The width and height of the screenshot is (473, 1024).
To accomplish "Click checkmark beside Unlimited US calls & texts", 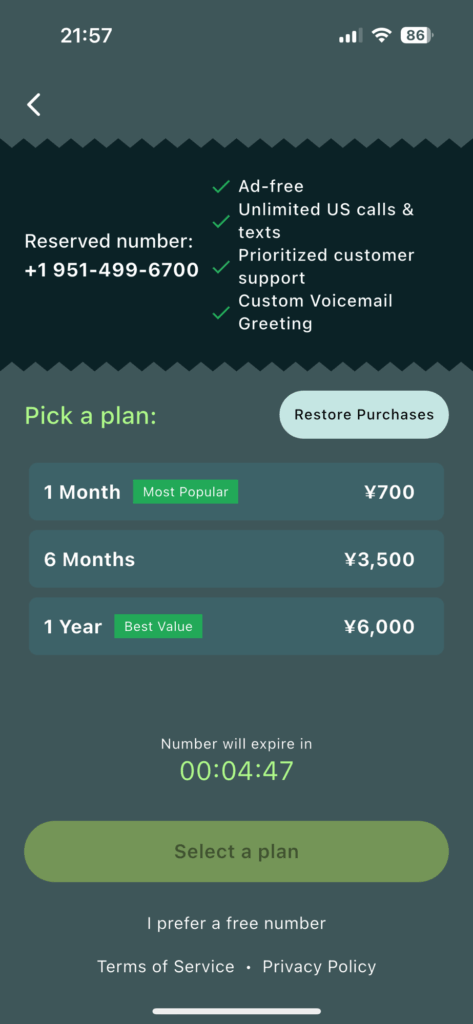I will click(221, 221).
